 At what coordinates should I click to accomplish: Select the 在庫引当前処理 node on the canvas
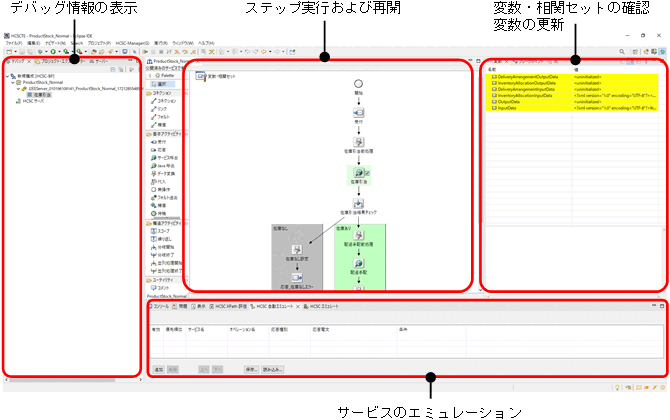pos(359,142)
